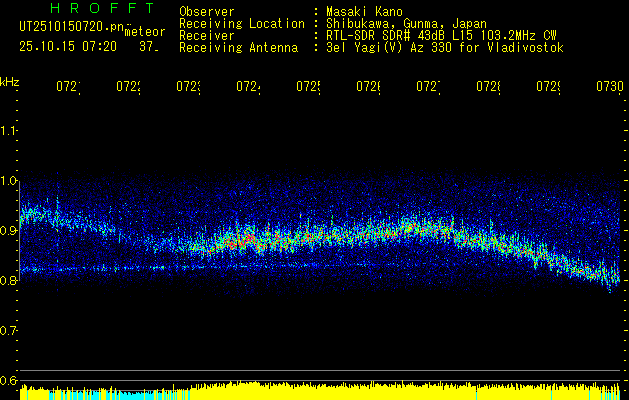Click the 1.0 kHz axis label
This screenshot has height=400, width=629.
coord(8,181)
